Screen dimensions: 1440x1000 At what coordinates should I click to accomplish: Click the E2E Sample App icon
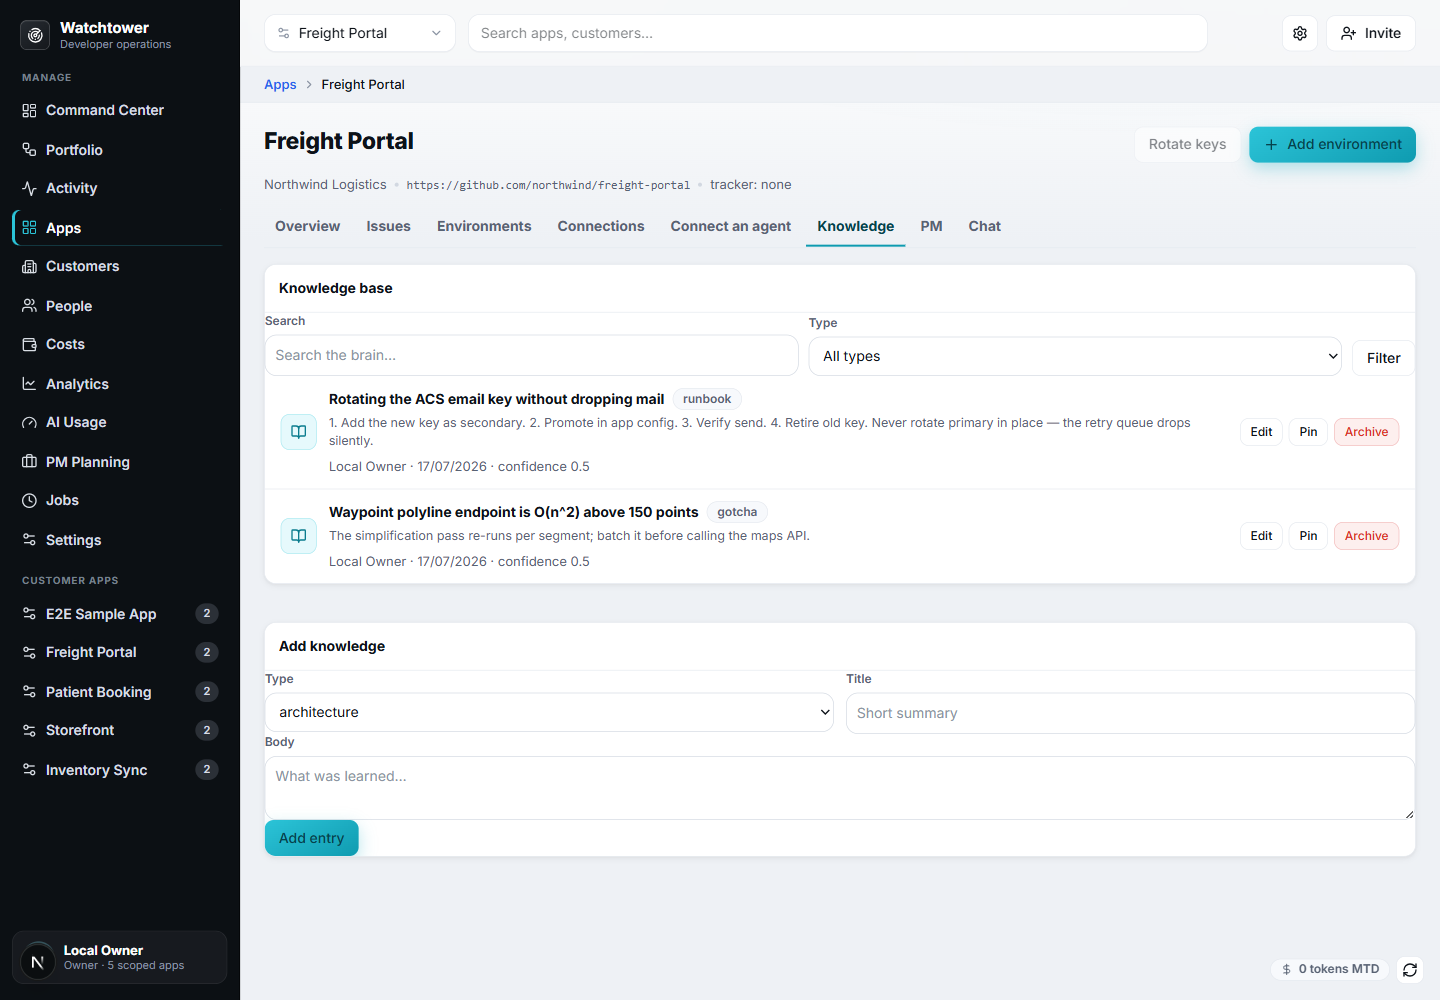click(x=29, y=614)
